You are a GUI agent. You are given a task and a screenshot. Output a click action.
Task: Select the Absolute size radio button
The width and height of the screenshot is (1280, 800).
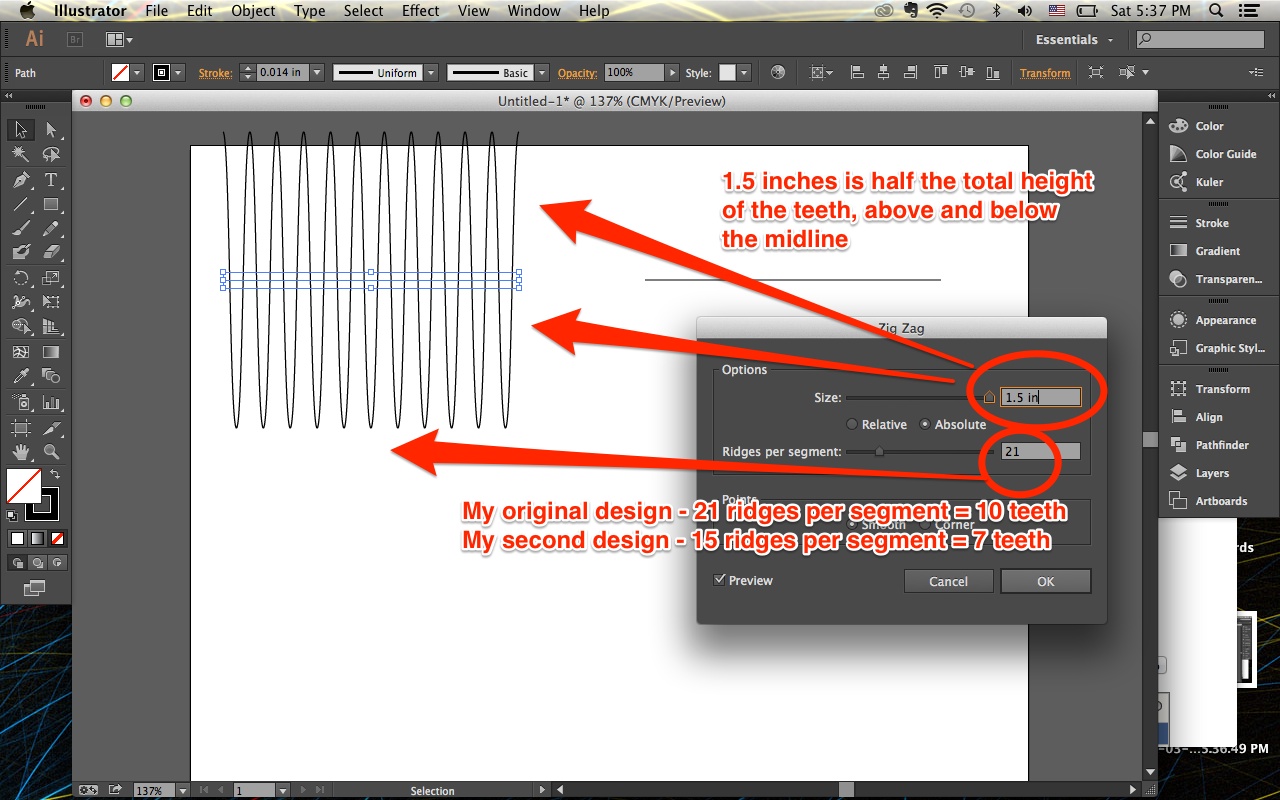925,424
